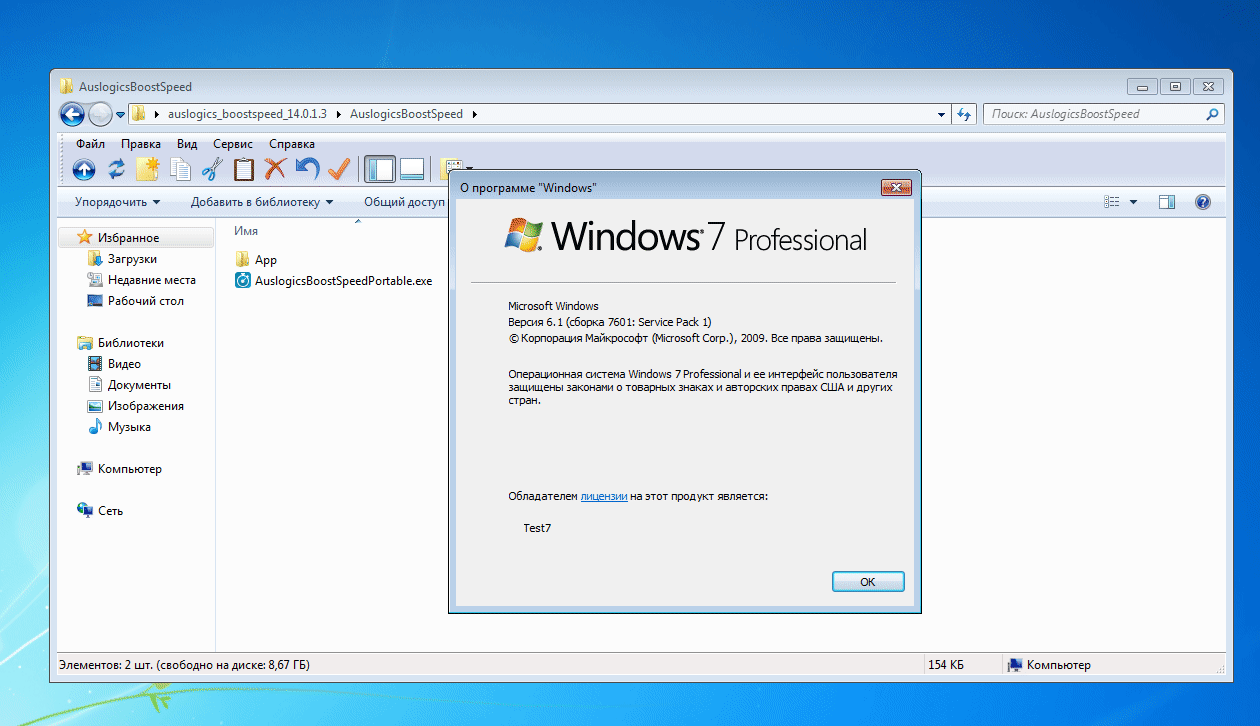Click the AuslogicsBoostSpeed breadcrumb segment
Image resolution: width=1260 pixels, height=726 pixels.
click(x=406, y=114)
